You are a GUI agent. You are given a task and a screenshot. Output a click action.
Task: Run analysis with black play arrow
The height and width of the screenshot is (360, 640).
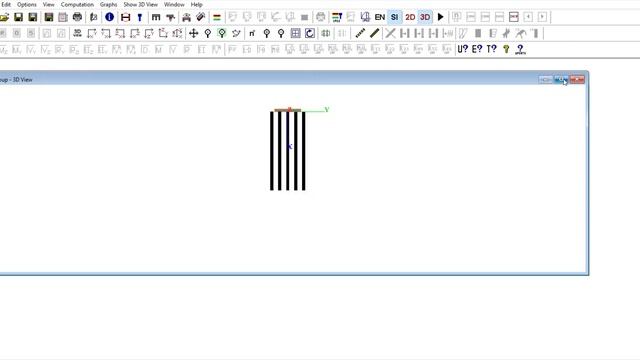(x=440, y=17)
